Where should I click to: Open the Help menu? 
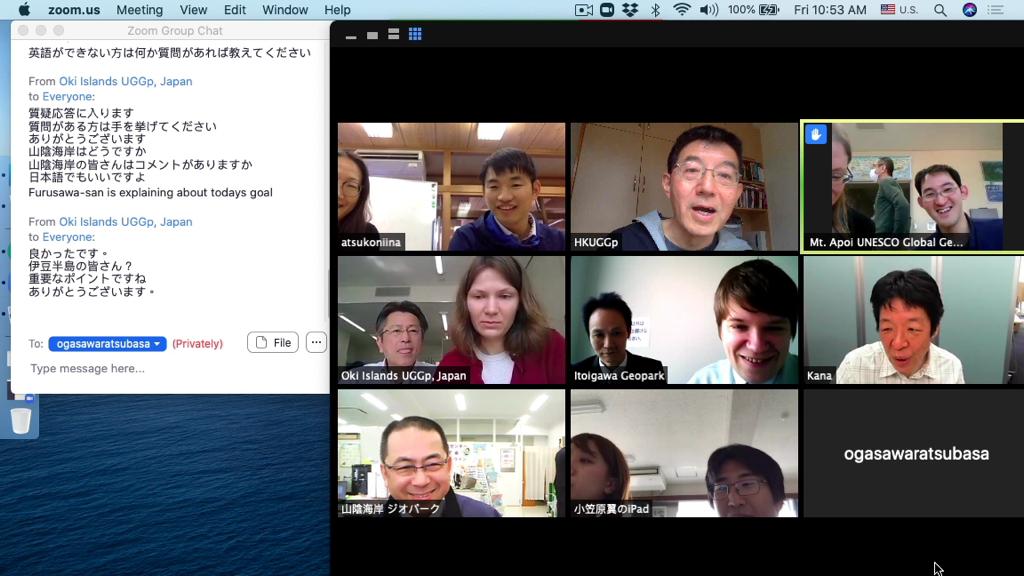[337, 10]
